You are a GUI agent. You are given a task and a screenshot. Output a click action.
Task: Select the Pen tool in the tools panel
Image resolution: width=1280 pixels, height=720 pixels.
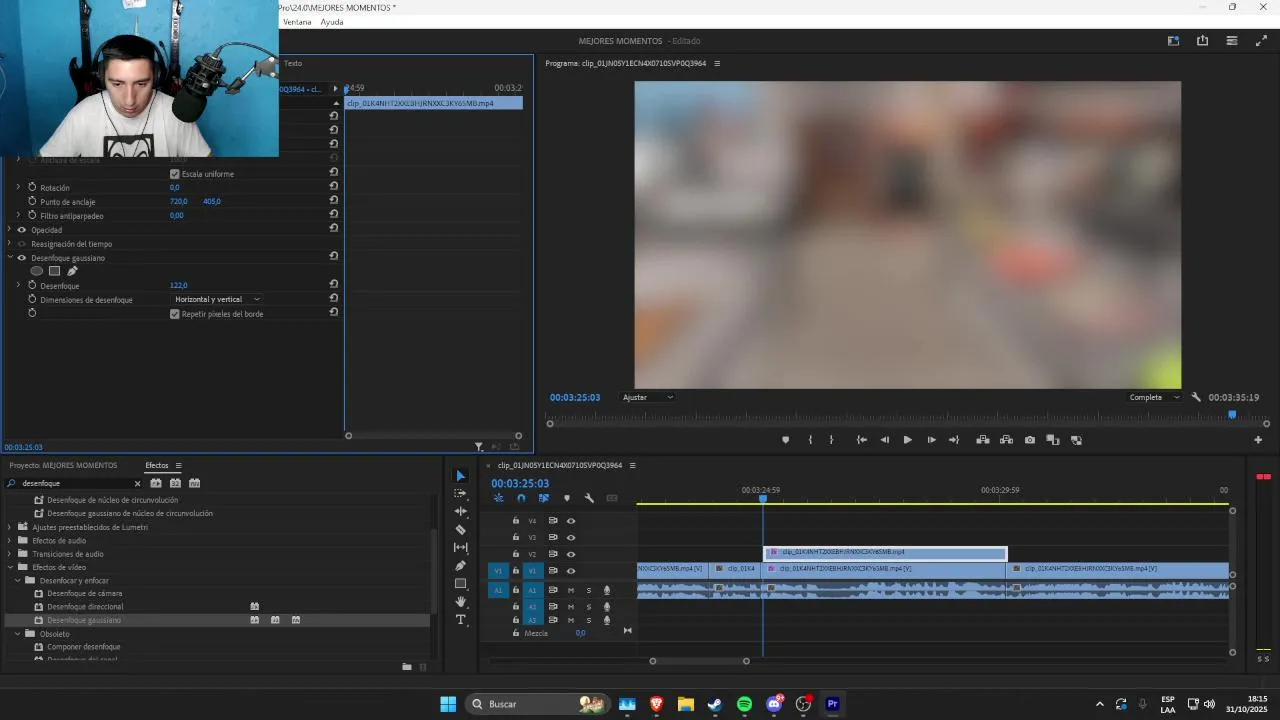460,566
